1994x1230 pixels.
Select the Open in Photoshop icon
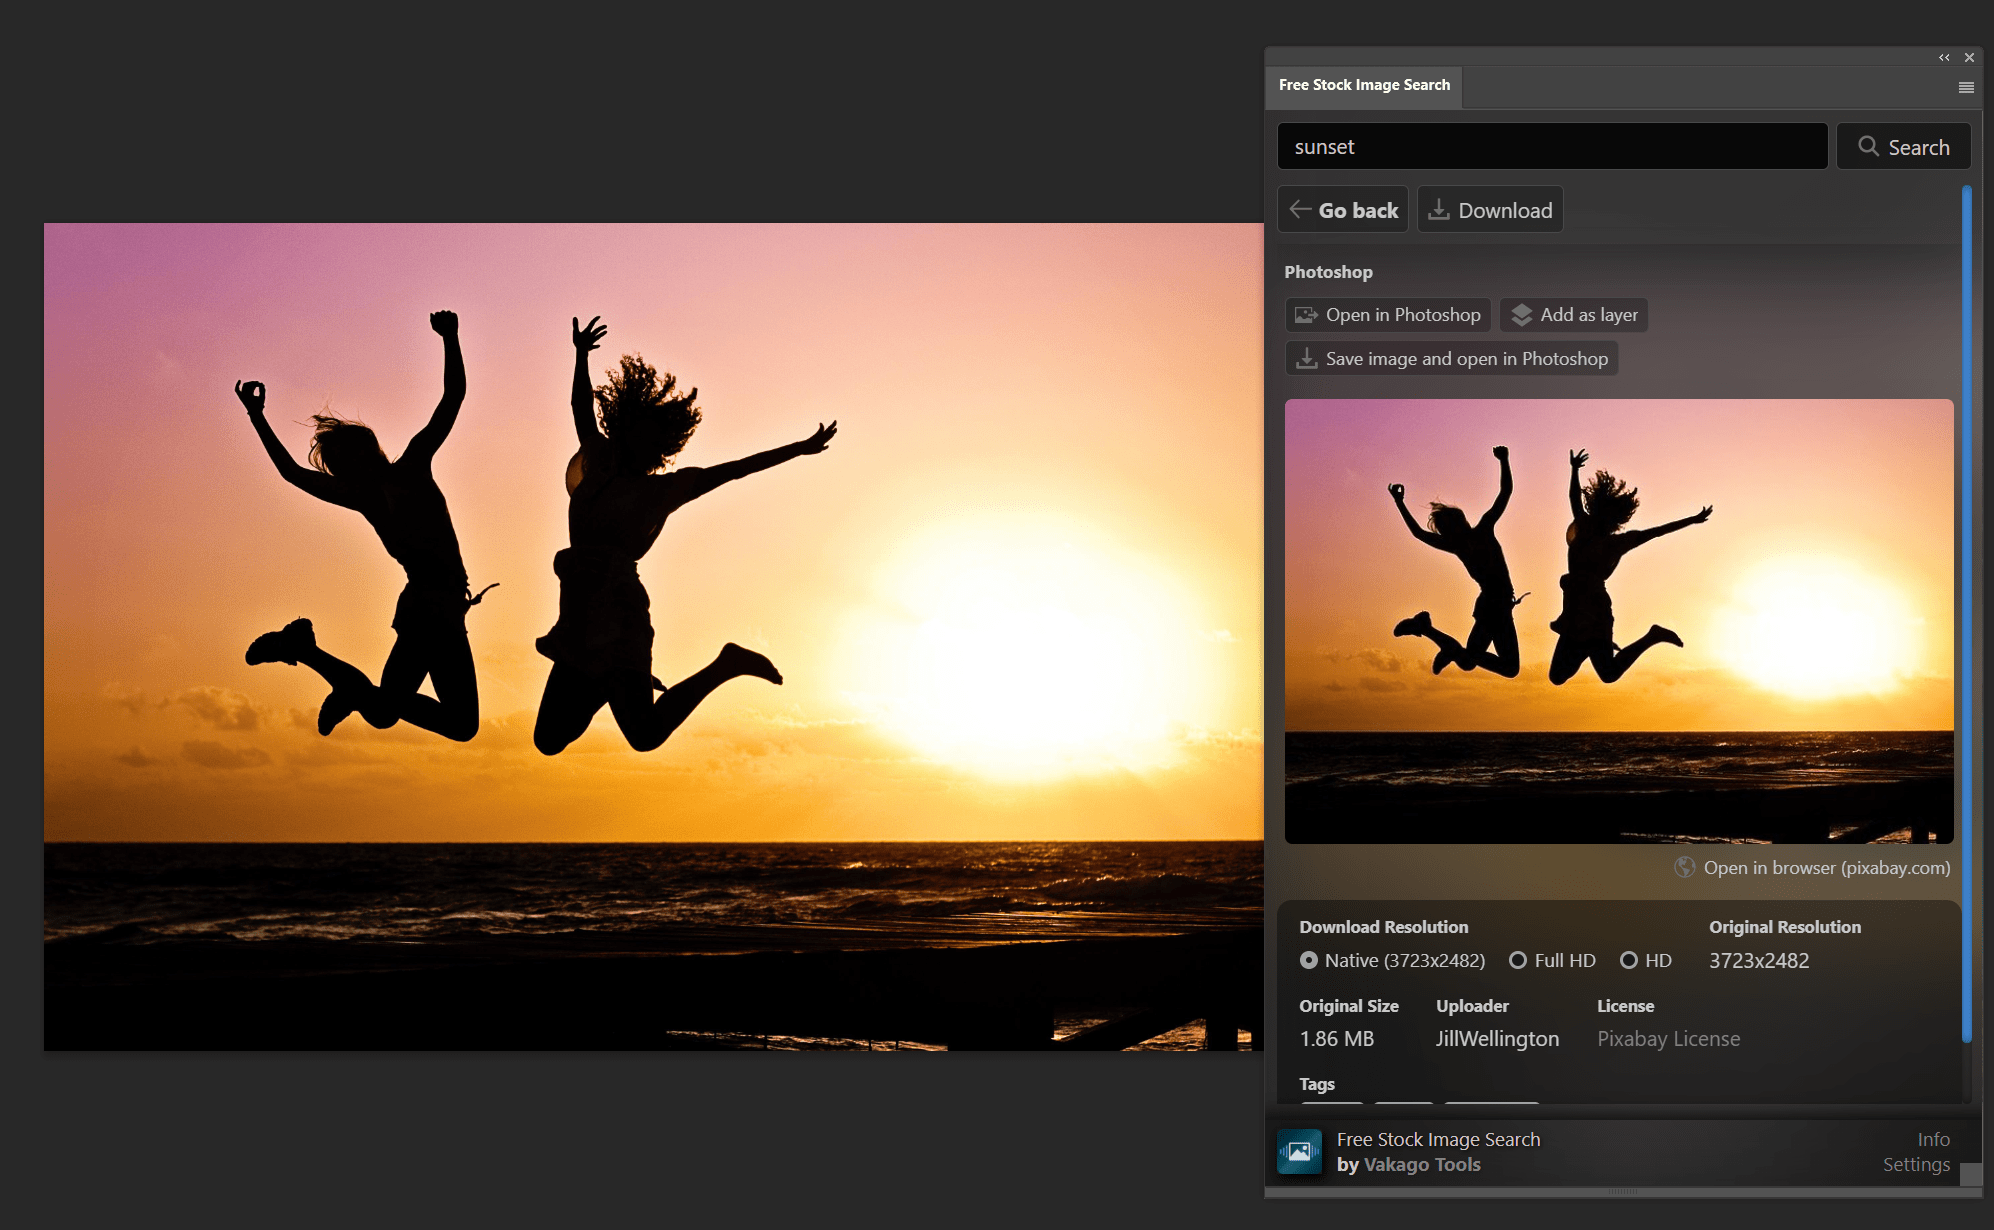coord(1305,314)
